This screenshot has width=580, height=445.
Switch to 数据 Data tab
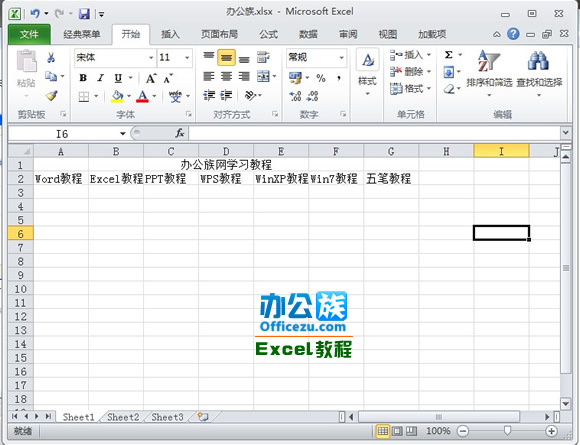point(308,34)
